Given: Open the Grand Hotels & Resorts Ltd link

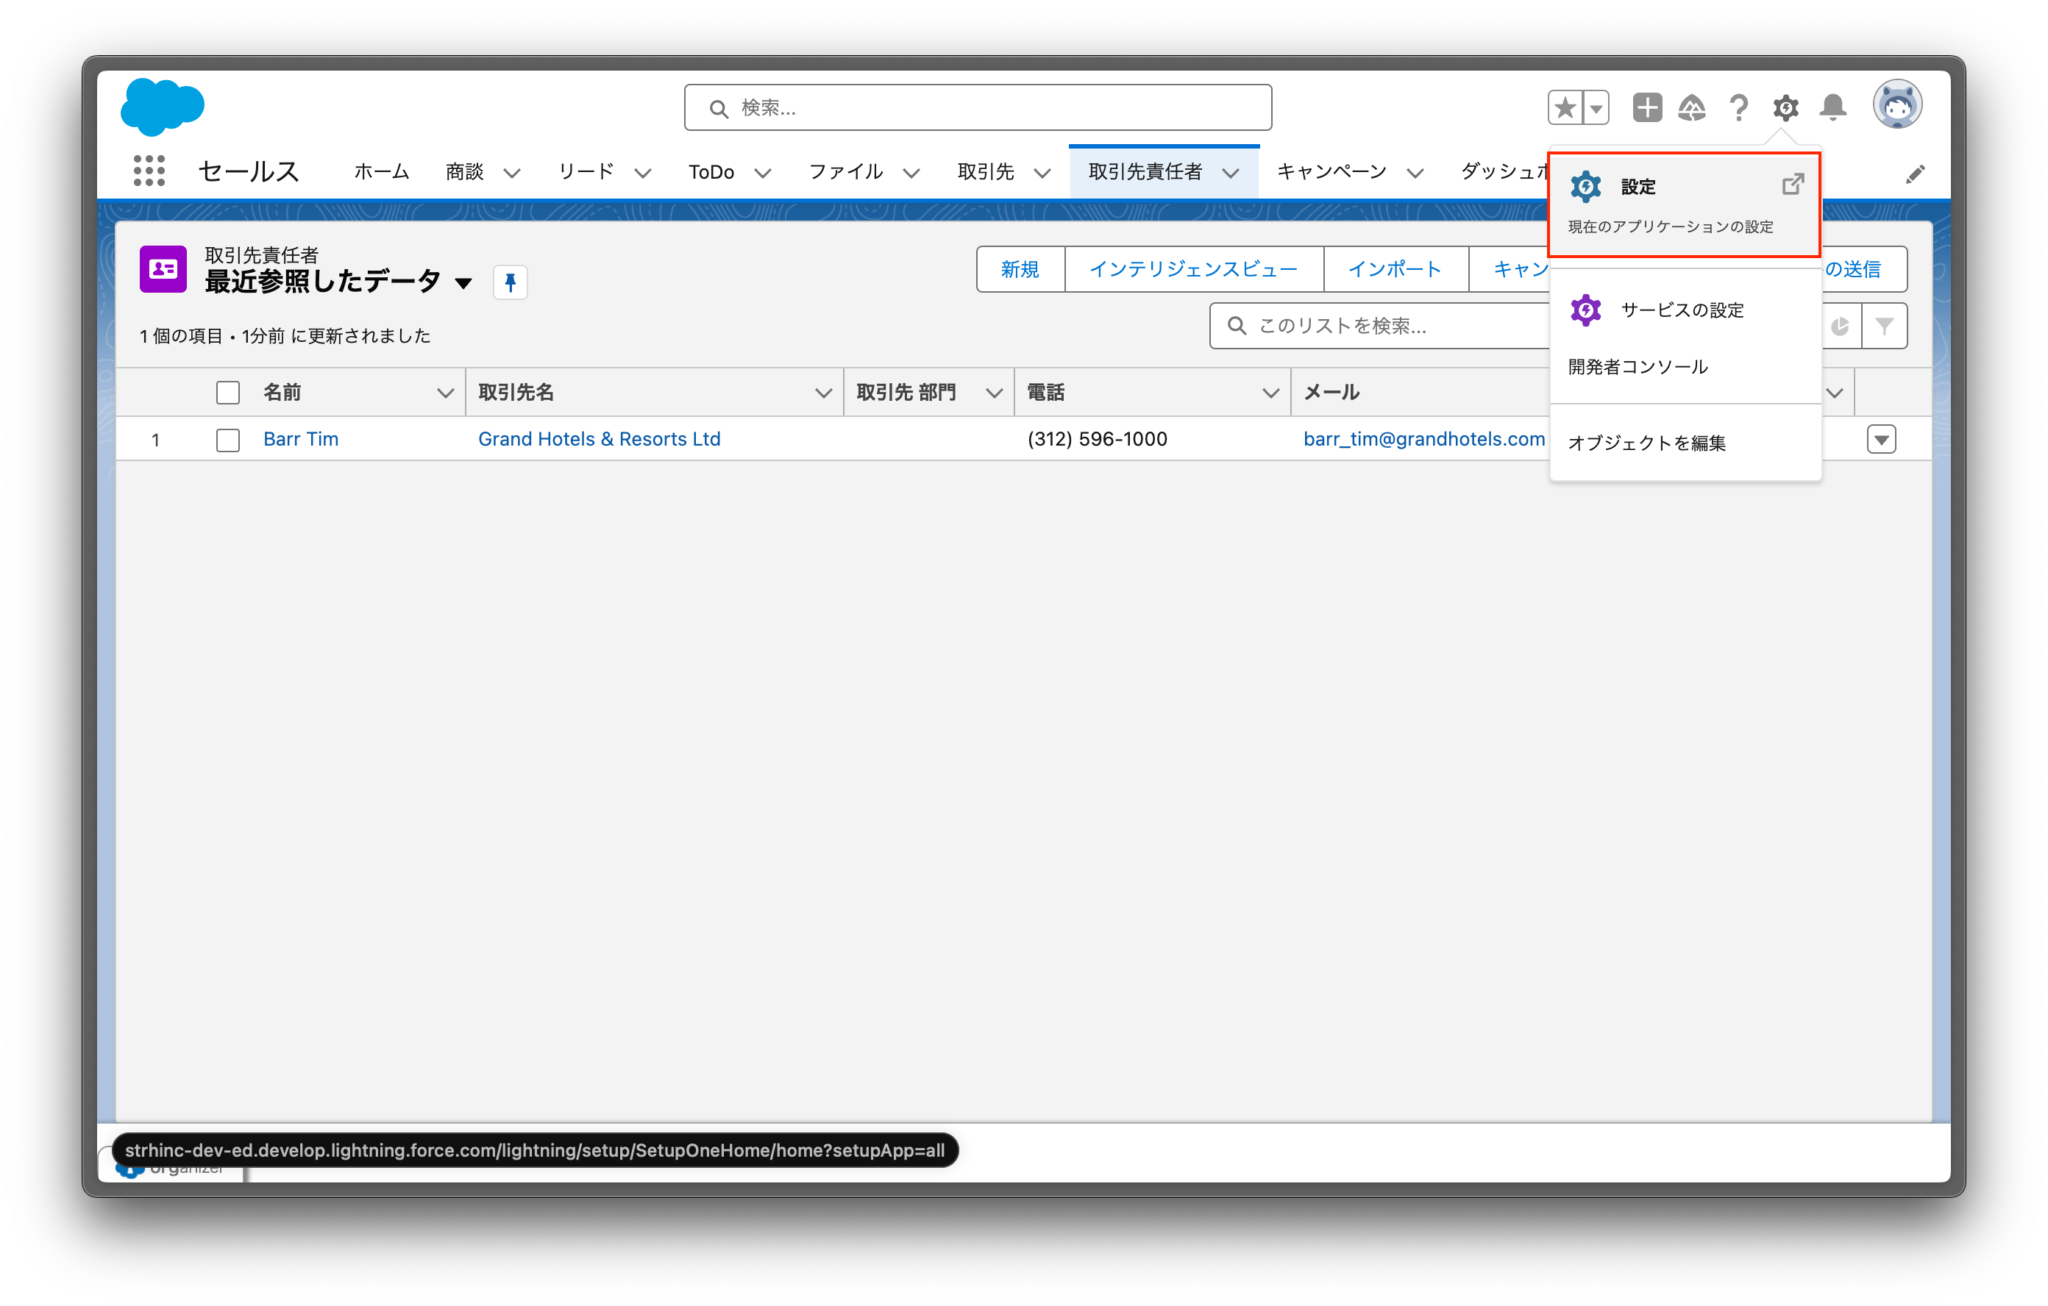Looking at the screenshot, I should coord(598,439).
